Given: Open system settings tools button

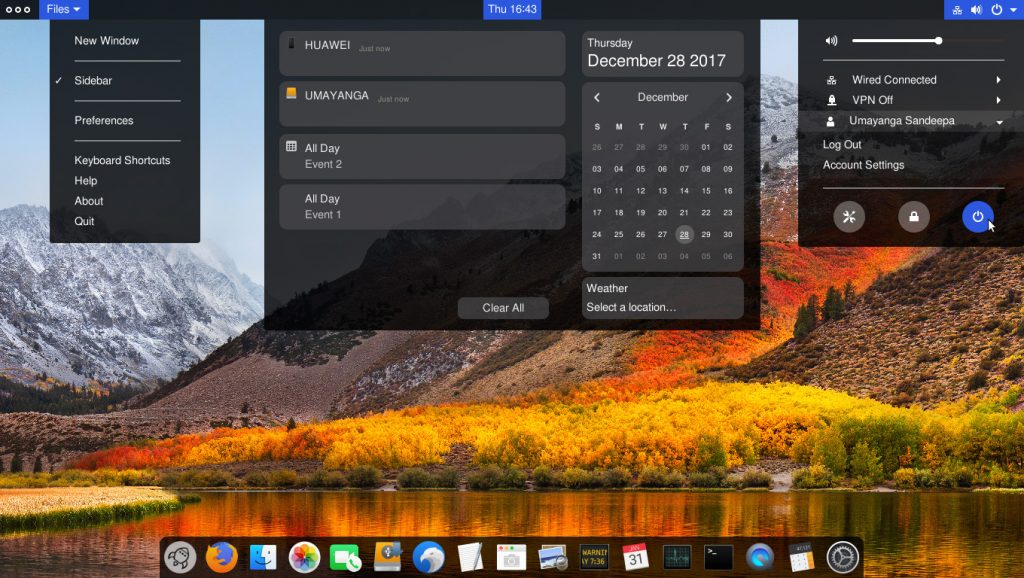Looking at the screenshot, I should [849, 216].
